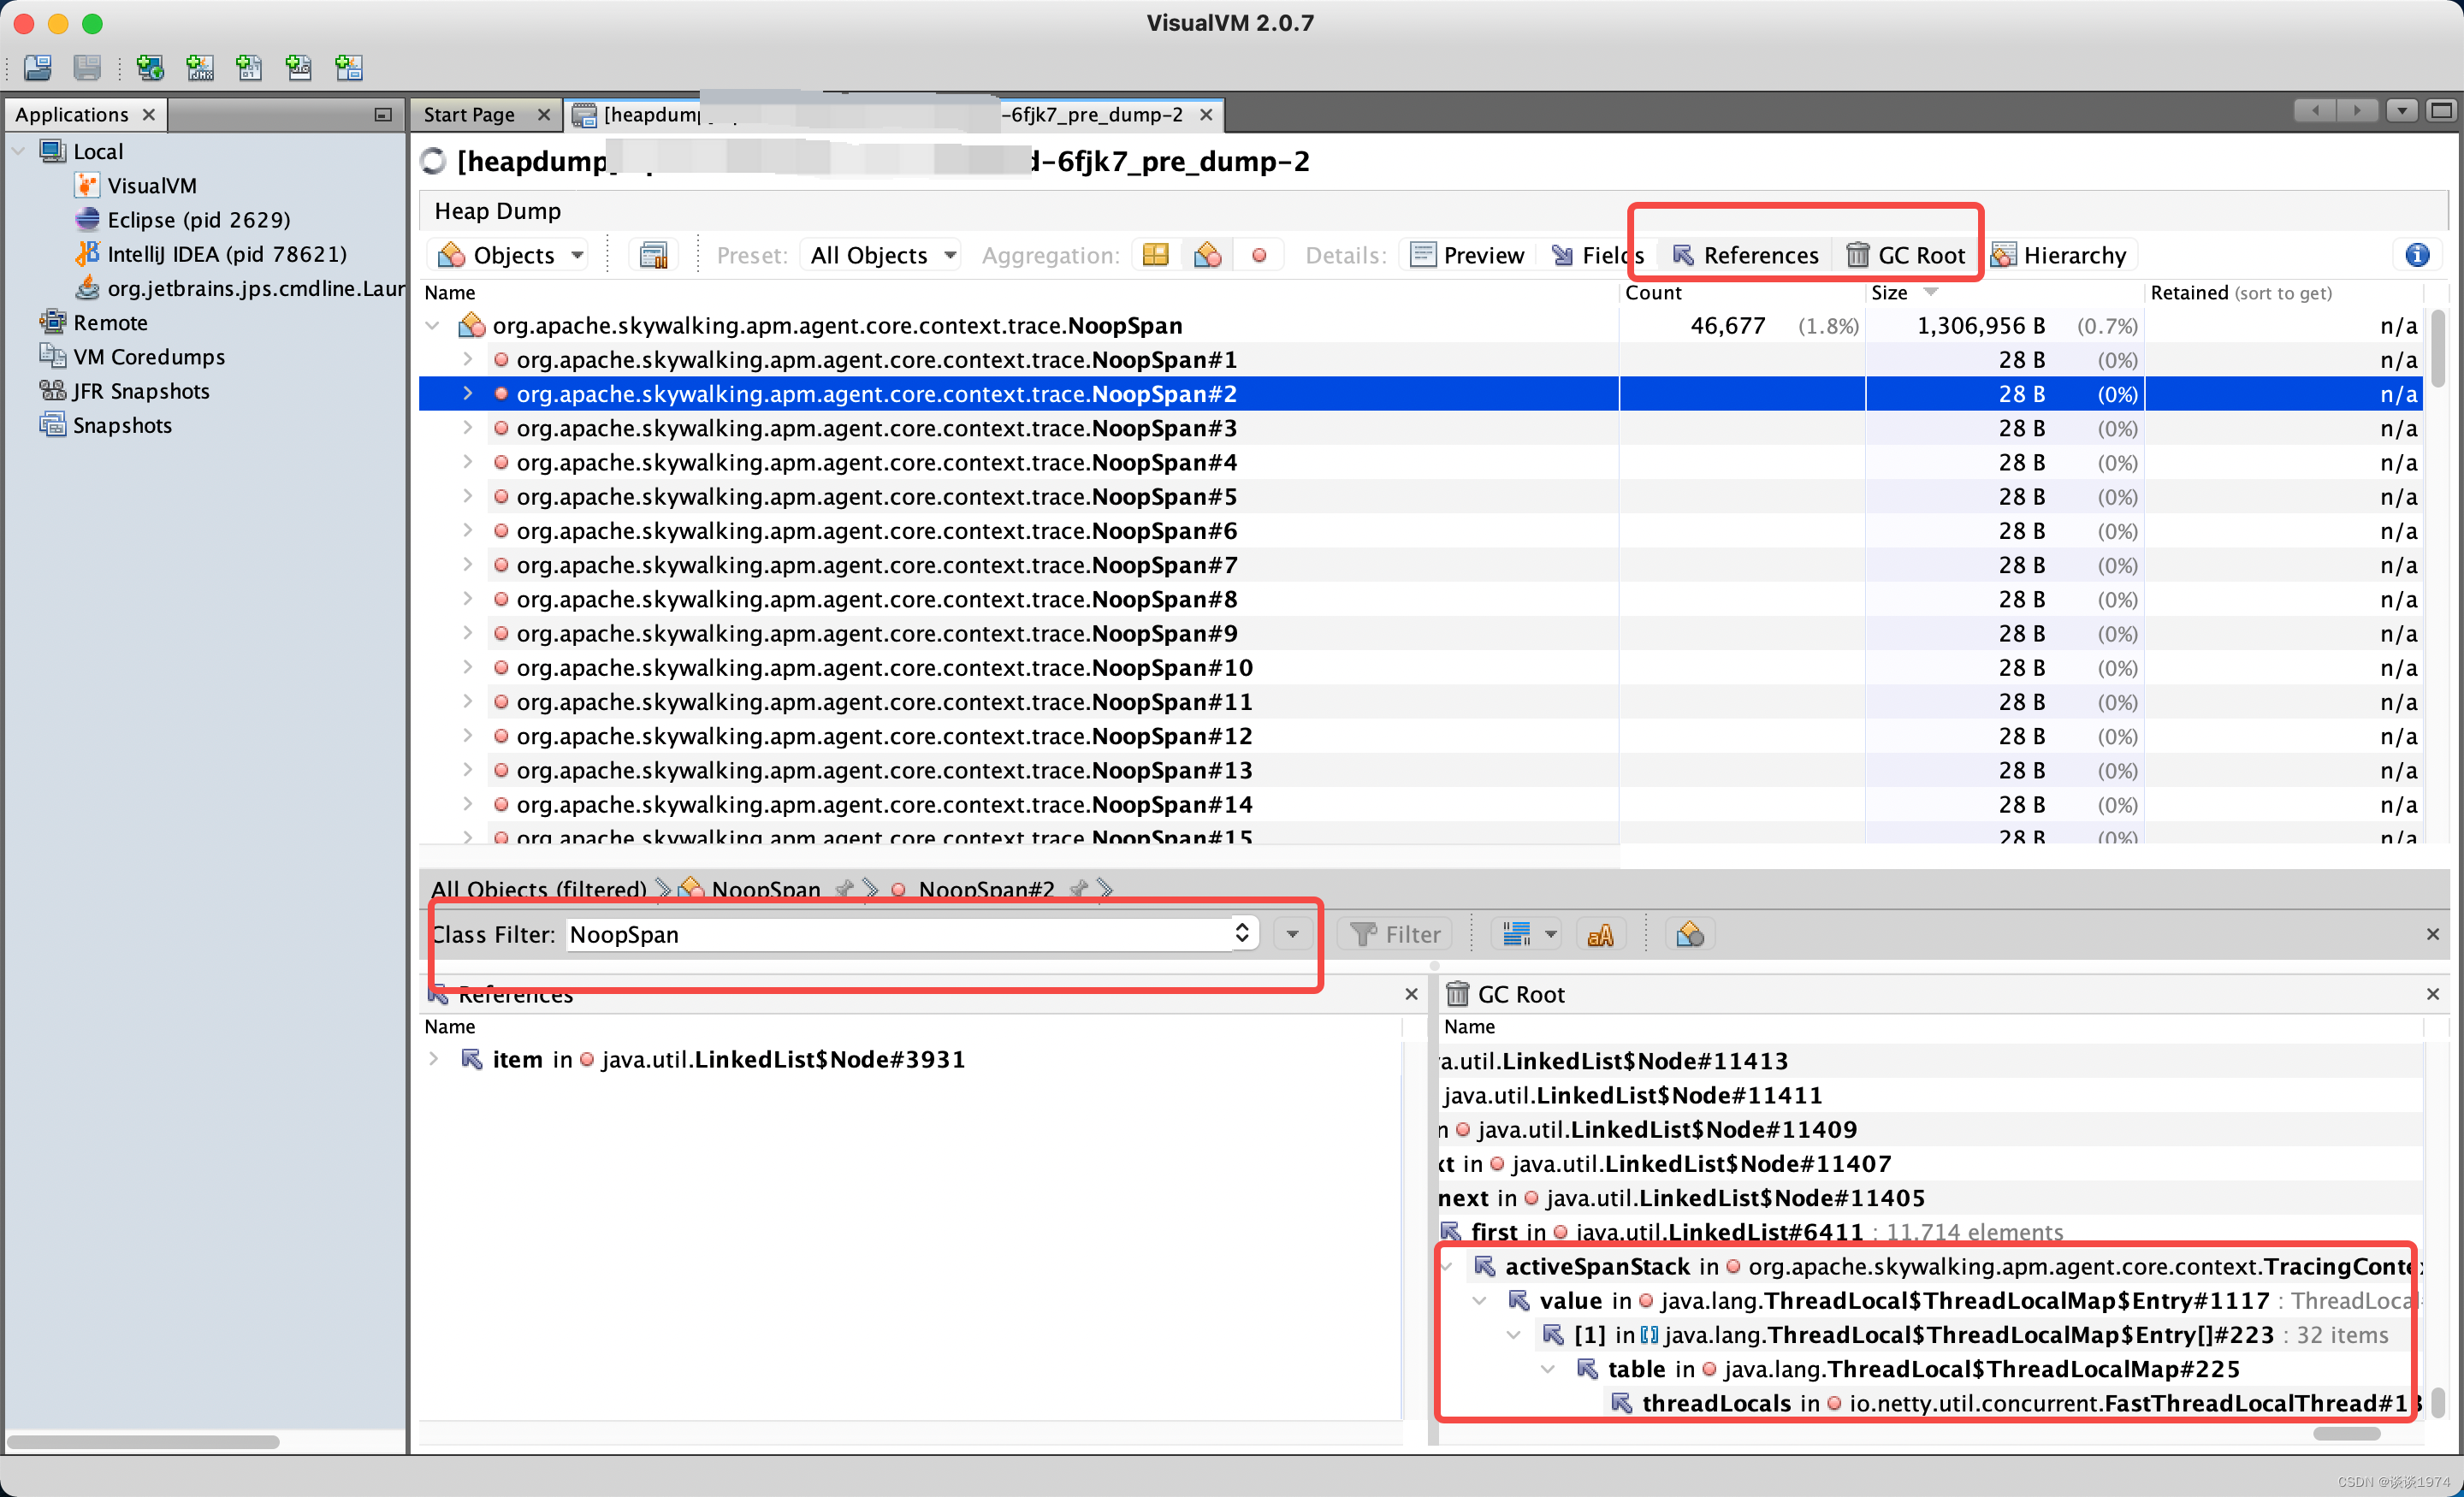Toggle the Hierarchy details view
Viewport: 2464px width, 1497px height.
[2060, 256]
